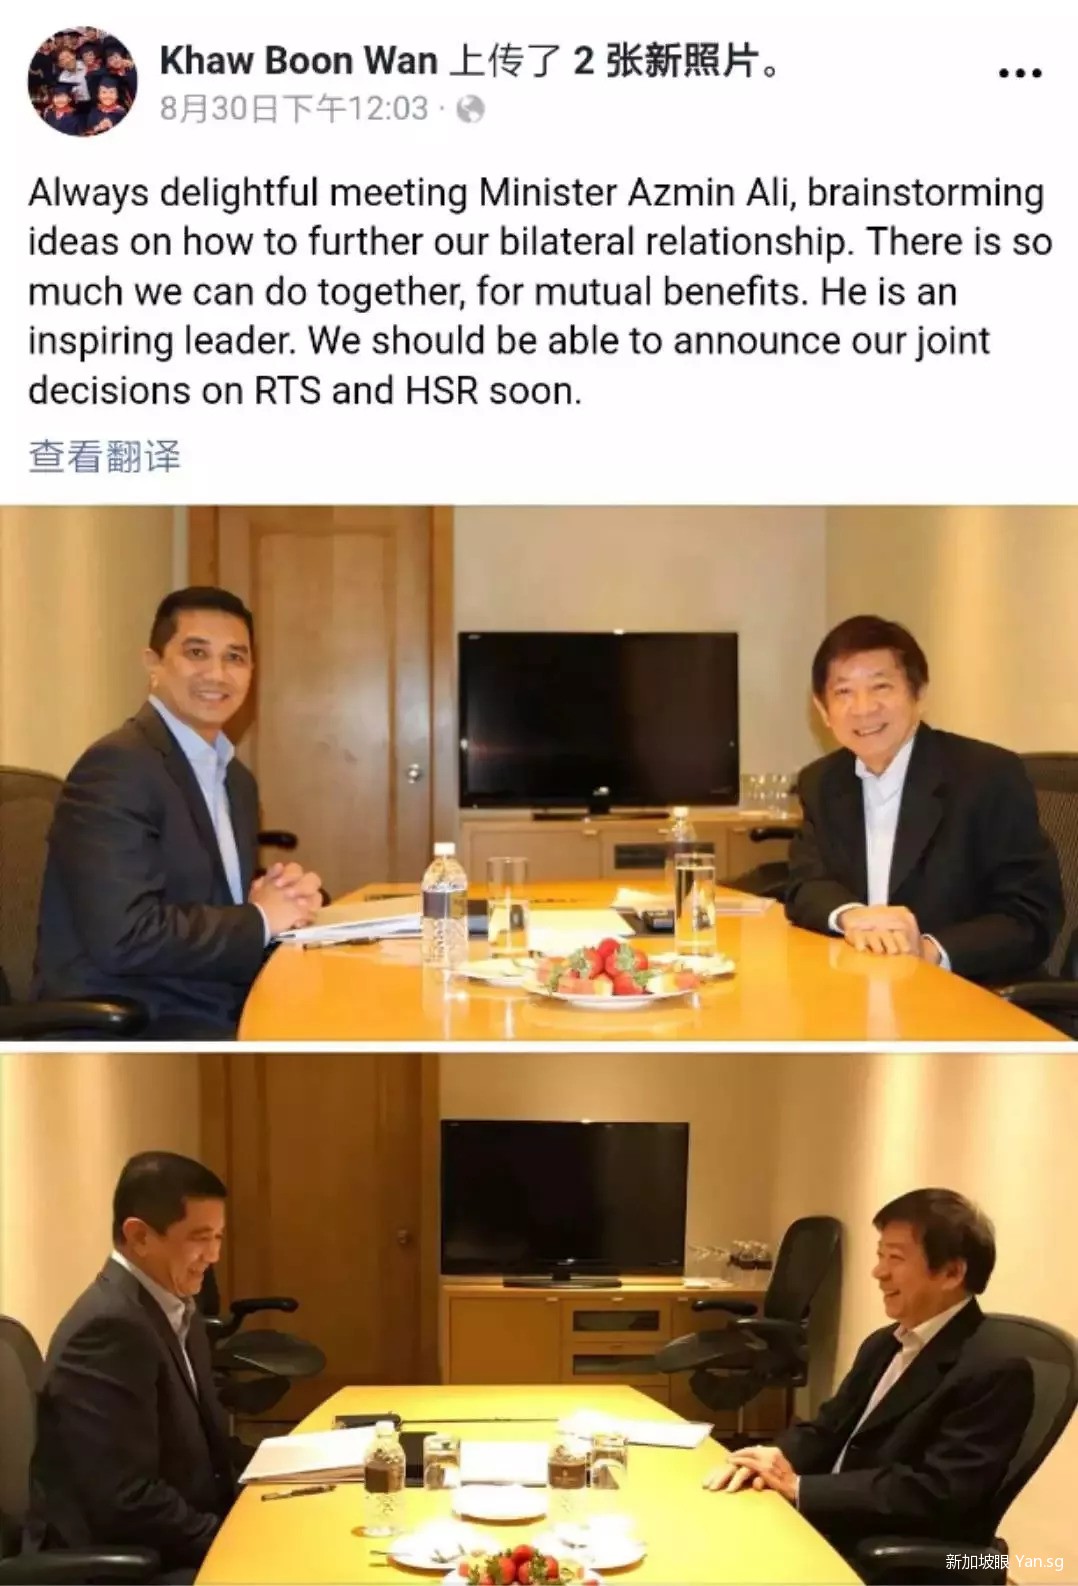
Task: Click the globe public privacy icon
Action: point(470,109)
